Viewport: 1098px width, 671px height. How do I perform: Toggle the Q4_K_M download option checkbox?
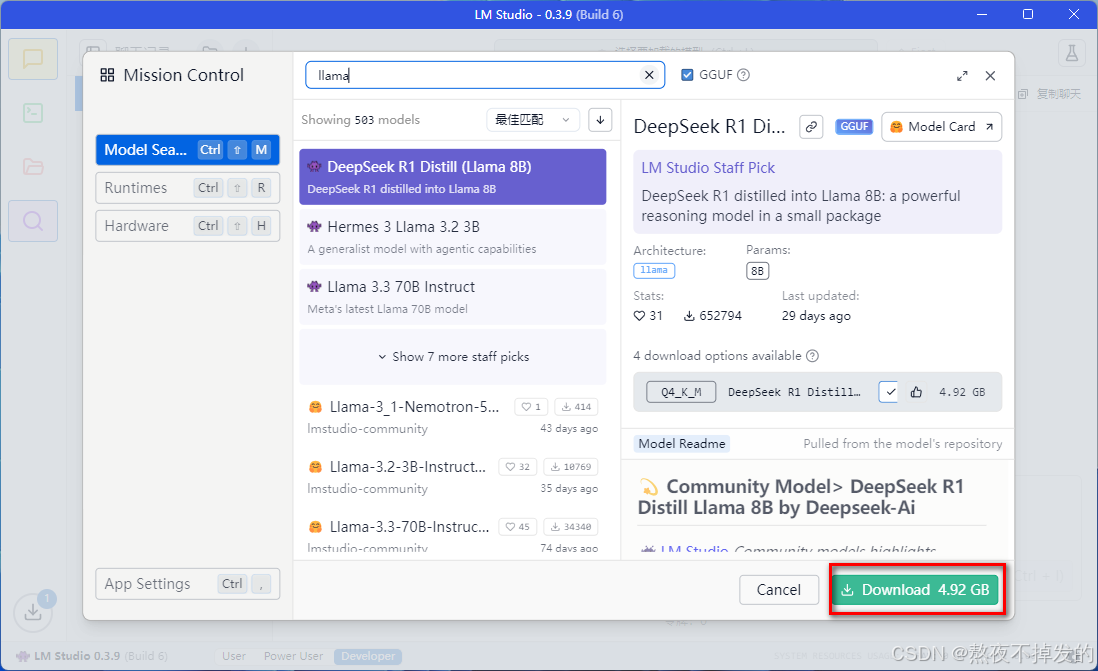click(889, 392)
